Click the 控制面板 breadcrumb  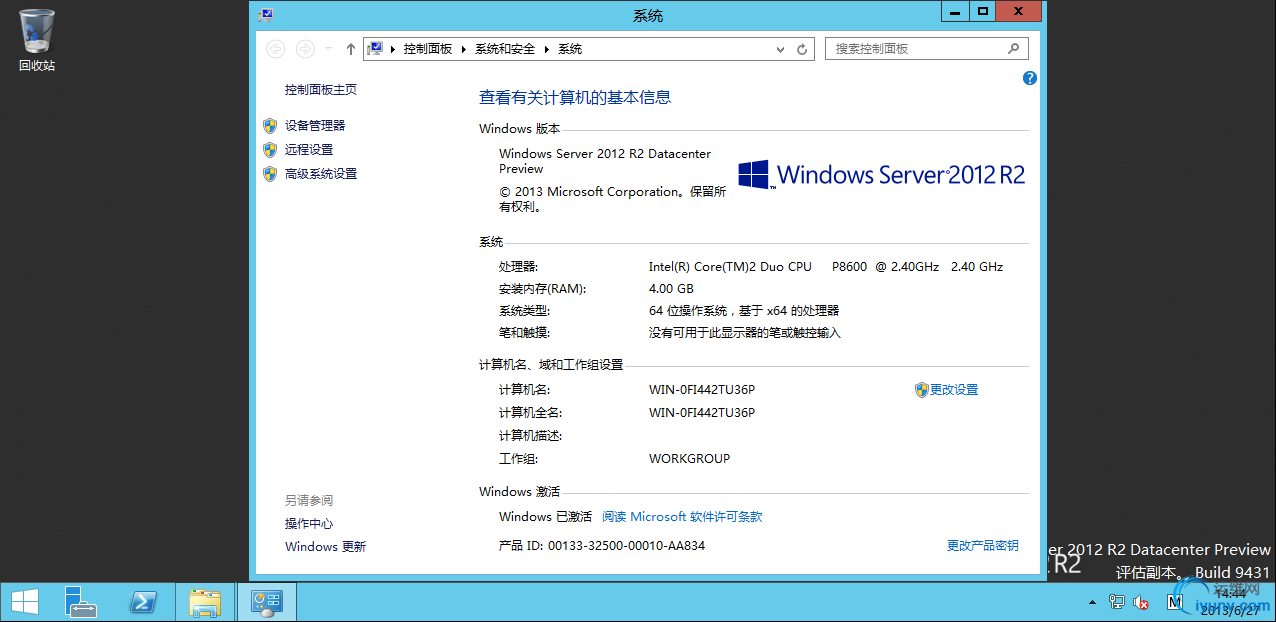coord(428,49)
